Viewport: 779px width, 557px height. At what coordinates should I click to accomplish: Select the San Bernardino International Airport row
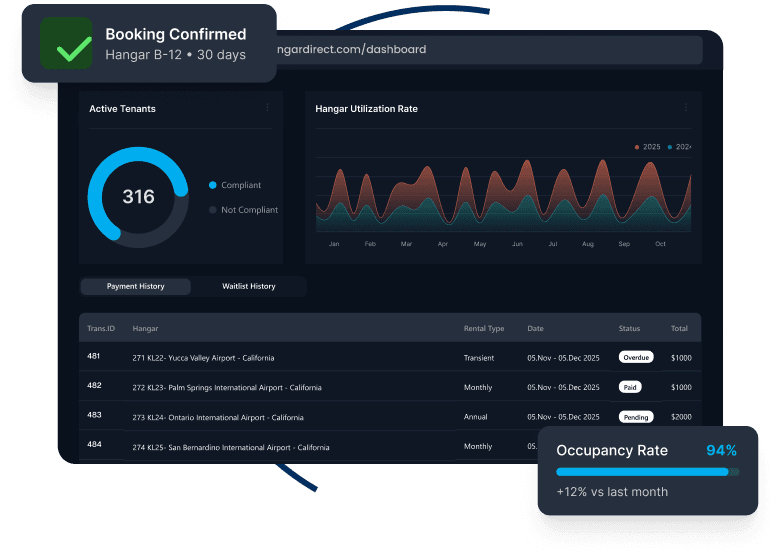[308, 446]
